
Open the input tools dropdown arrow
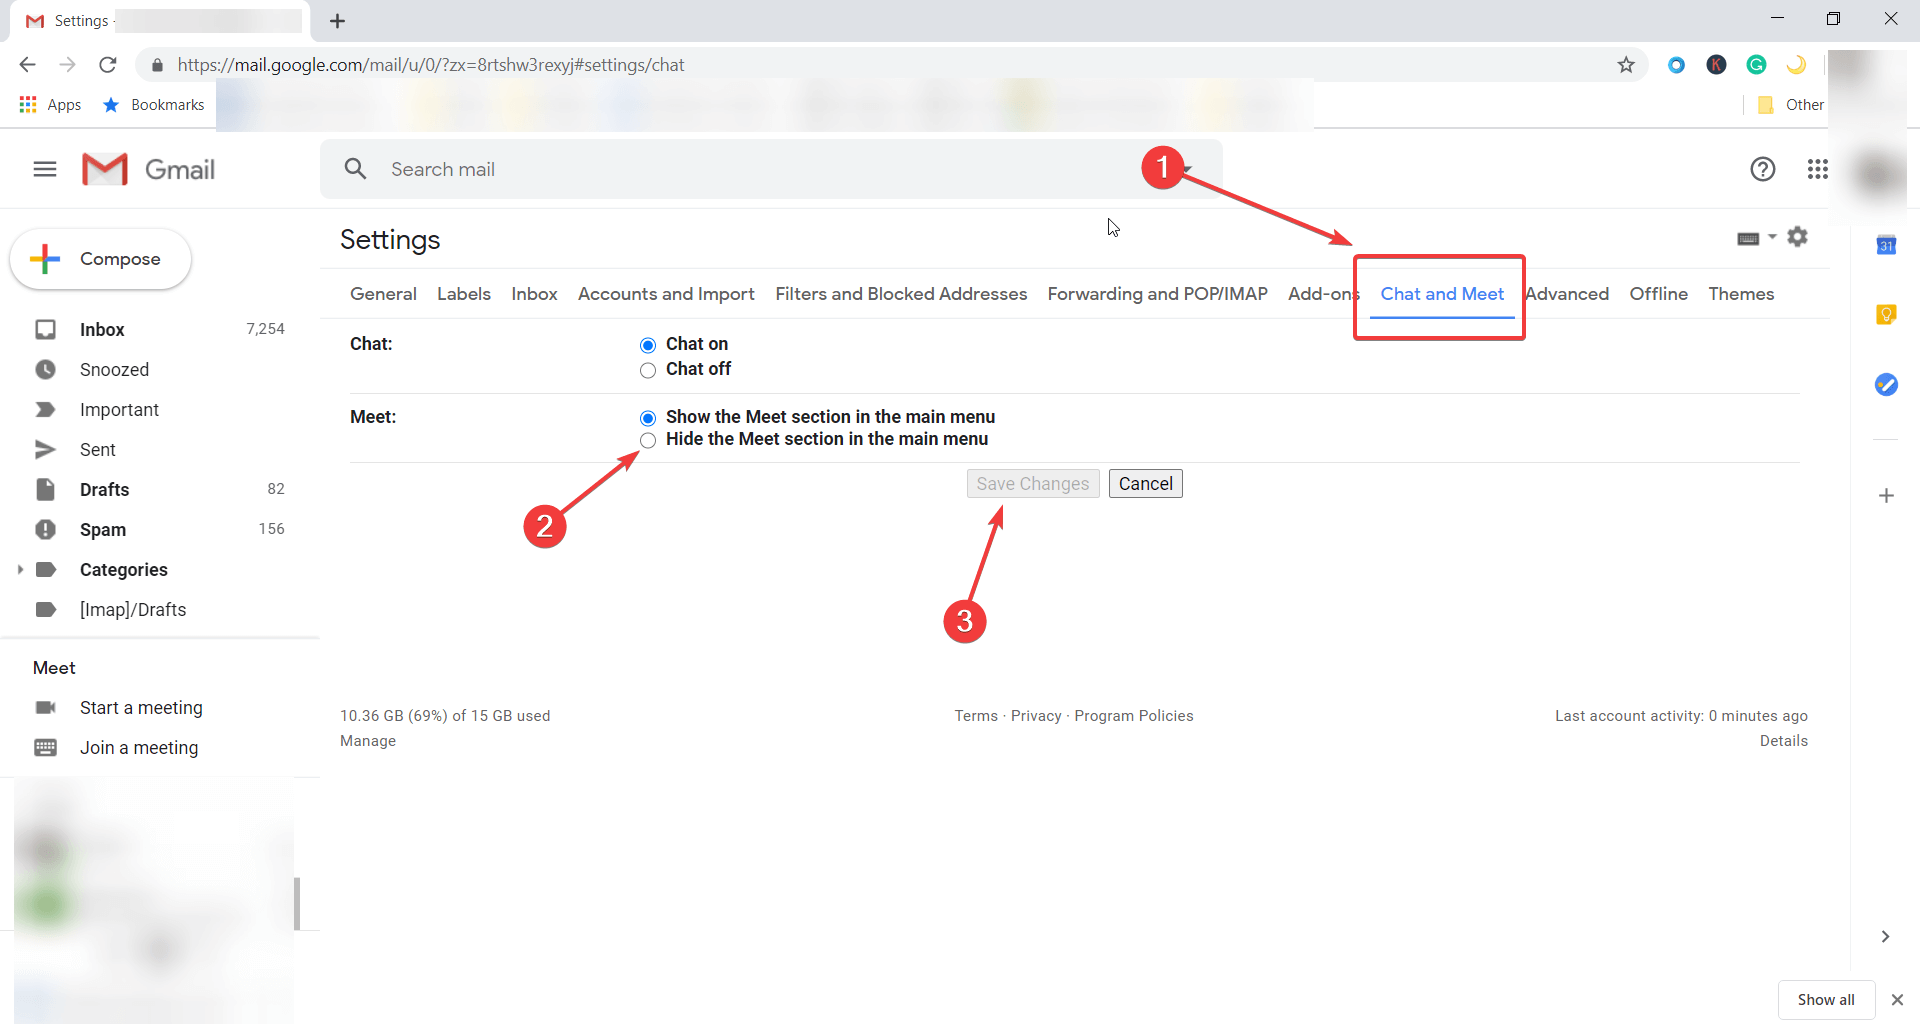tap(1771, 237)
